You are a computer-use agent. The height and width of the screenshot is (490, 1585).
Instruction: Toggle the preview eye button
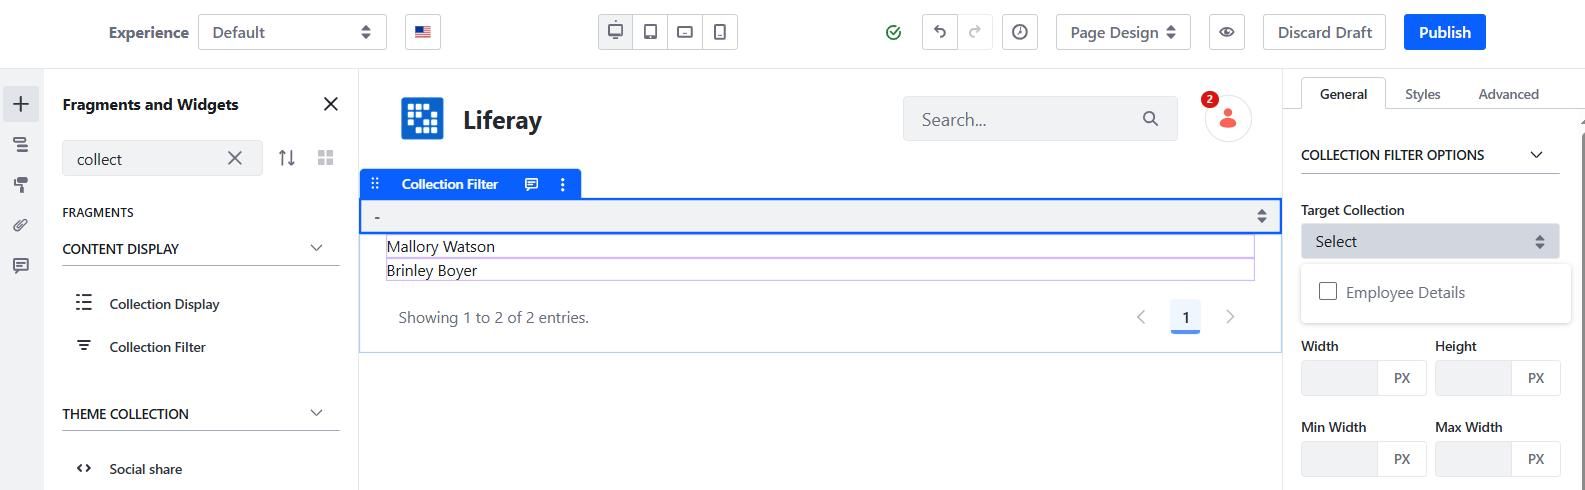(x=1226, y=32)
